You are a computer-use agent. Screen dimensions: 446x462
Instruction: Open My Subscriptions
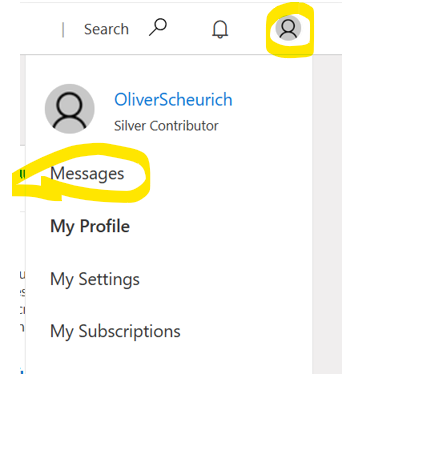(115, 331)
